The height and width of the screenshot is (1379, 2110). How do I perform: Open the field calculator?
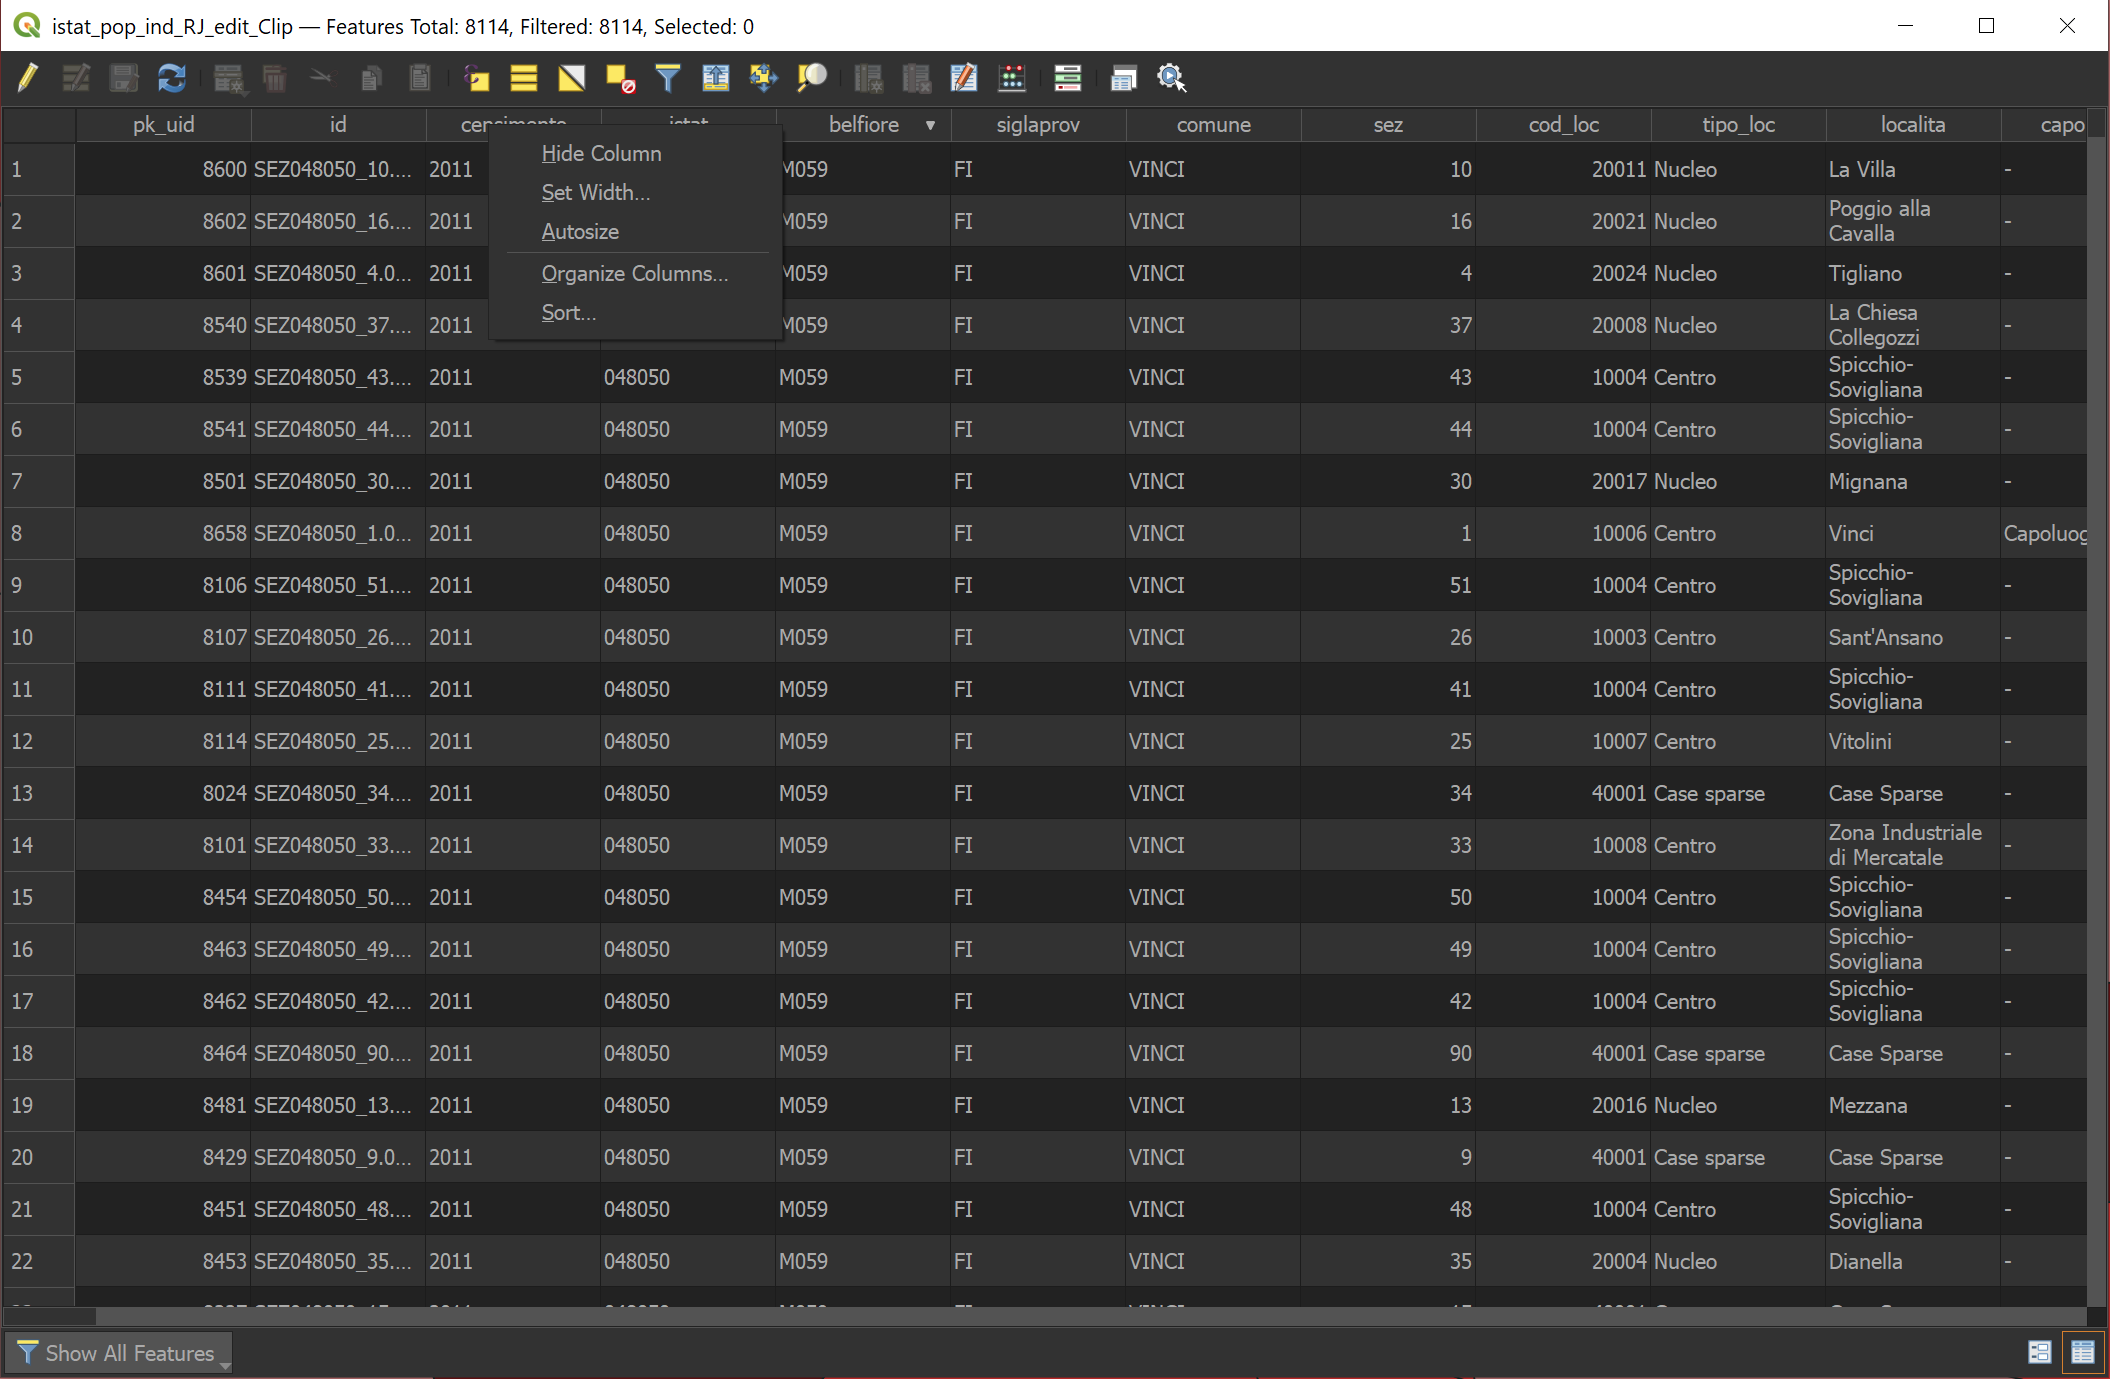coord(1012,78)
